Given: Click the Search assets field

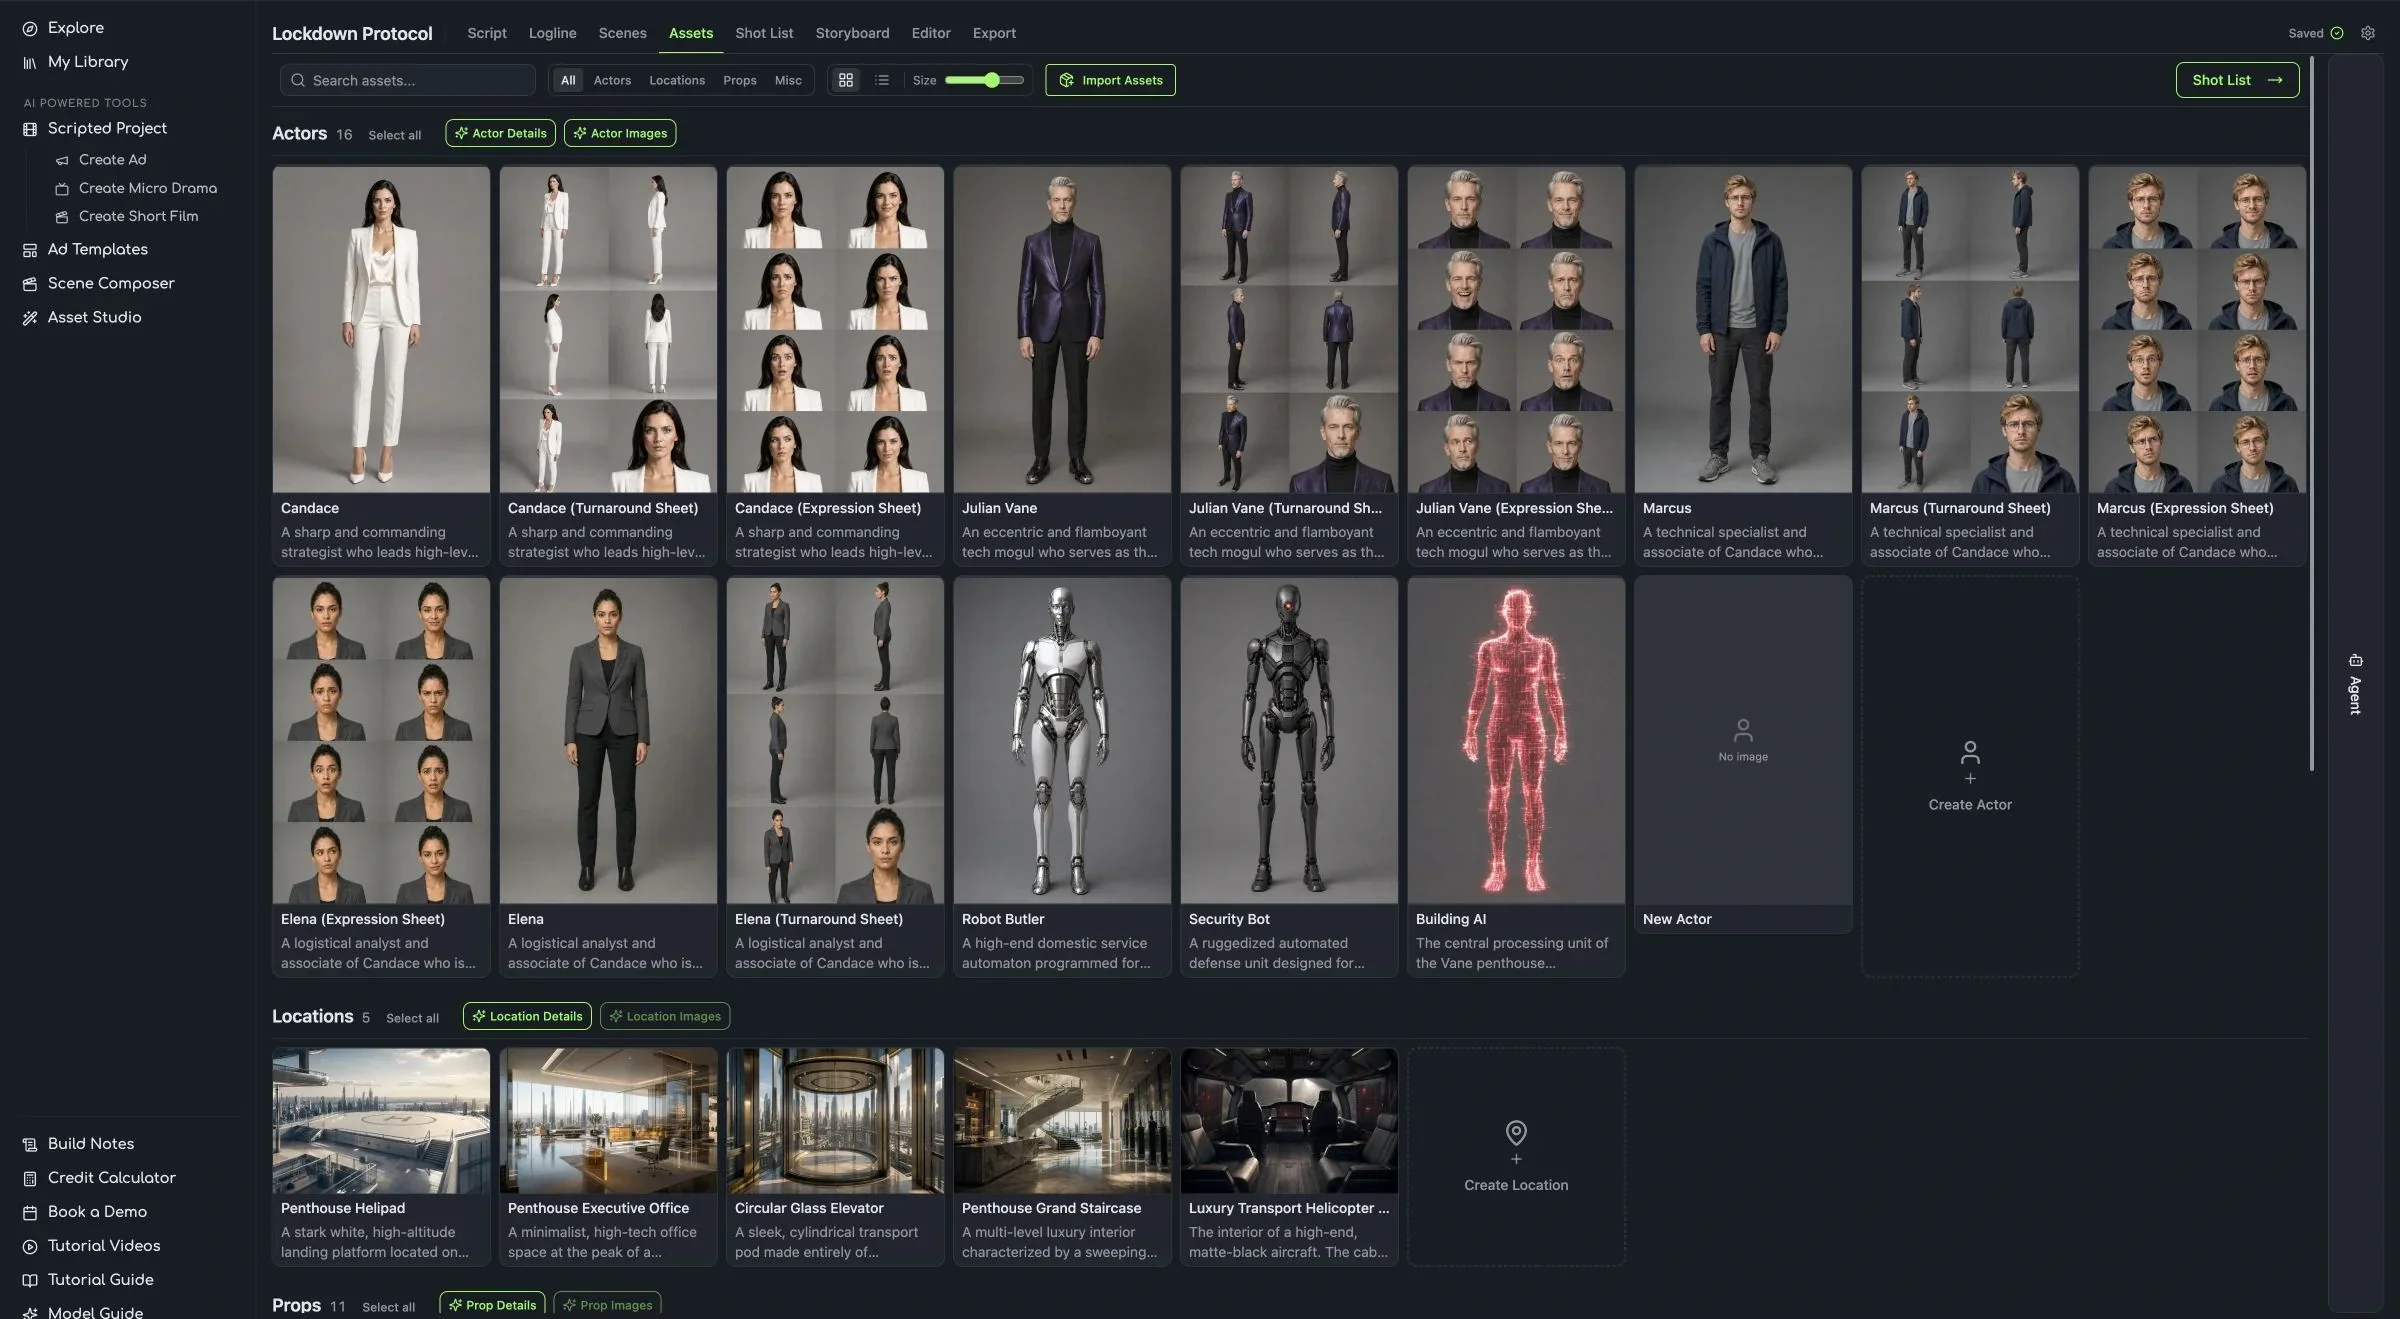Looking at the screenshot, I should coord(408,80).
